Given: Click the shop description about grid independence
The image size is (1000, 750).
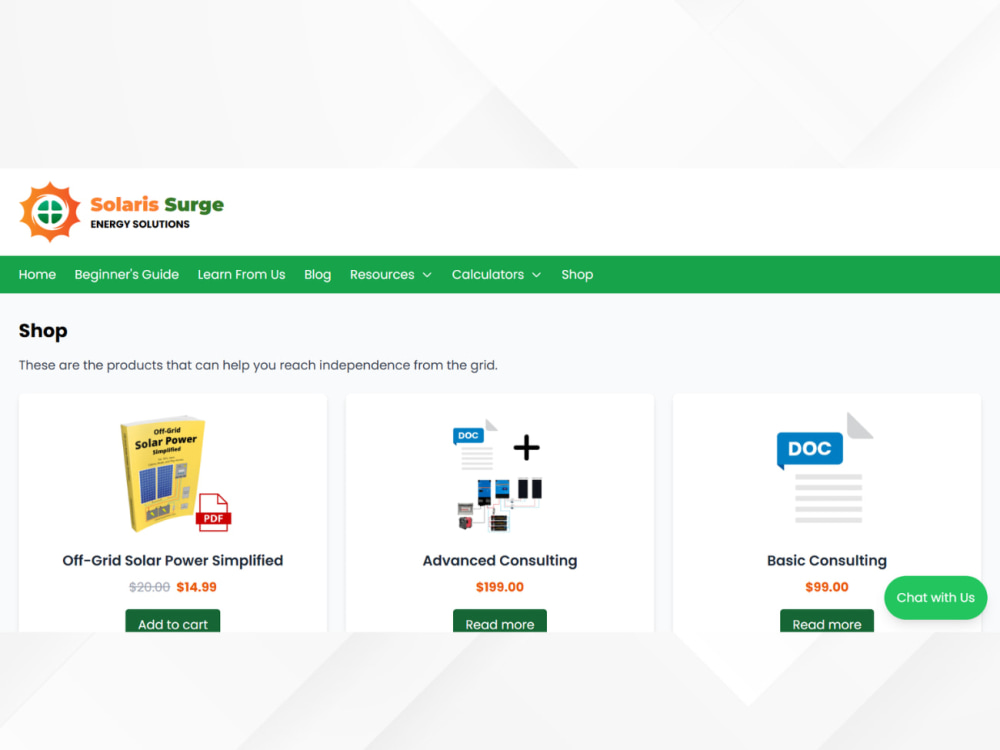Looking at the screenshot, I should tap(258, 365).
